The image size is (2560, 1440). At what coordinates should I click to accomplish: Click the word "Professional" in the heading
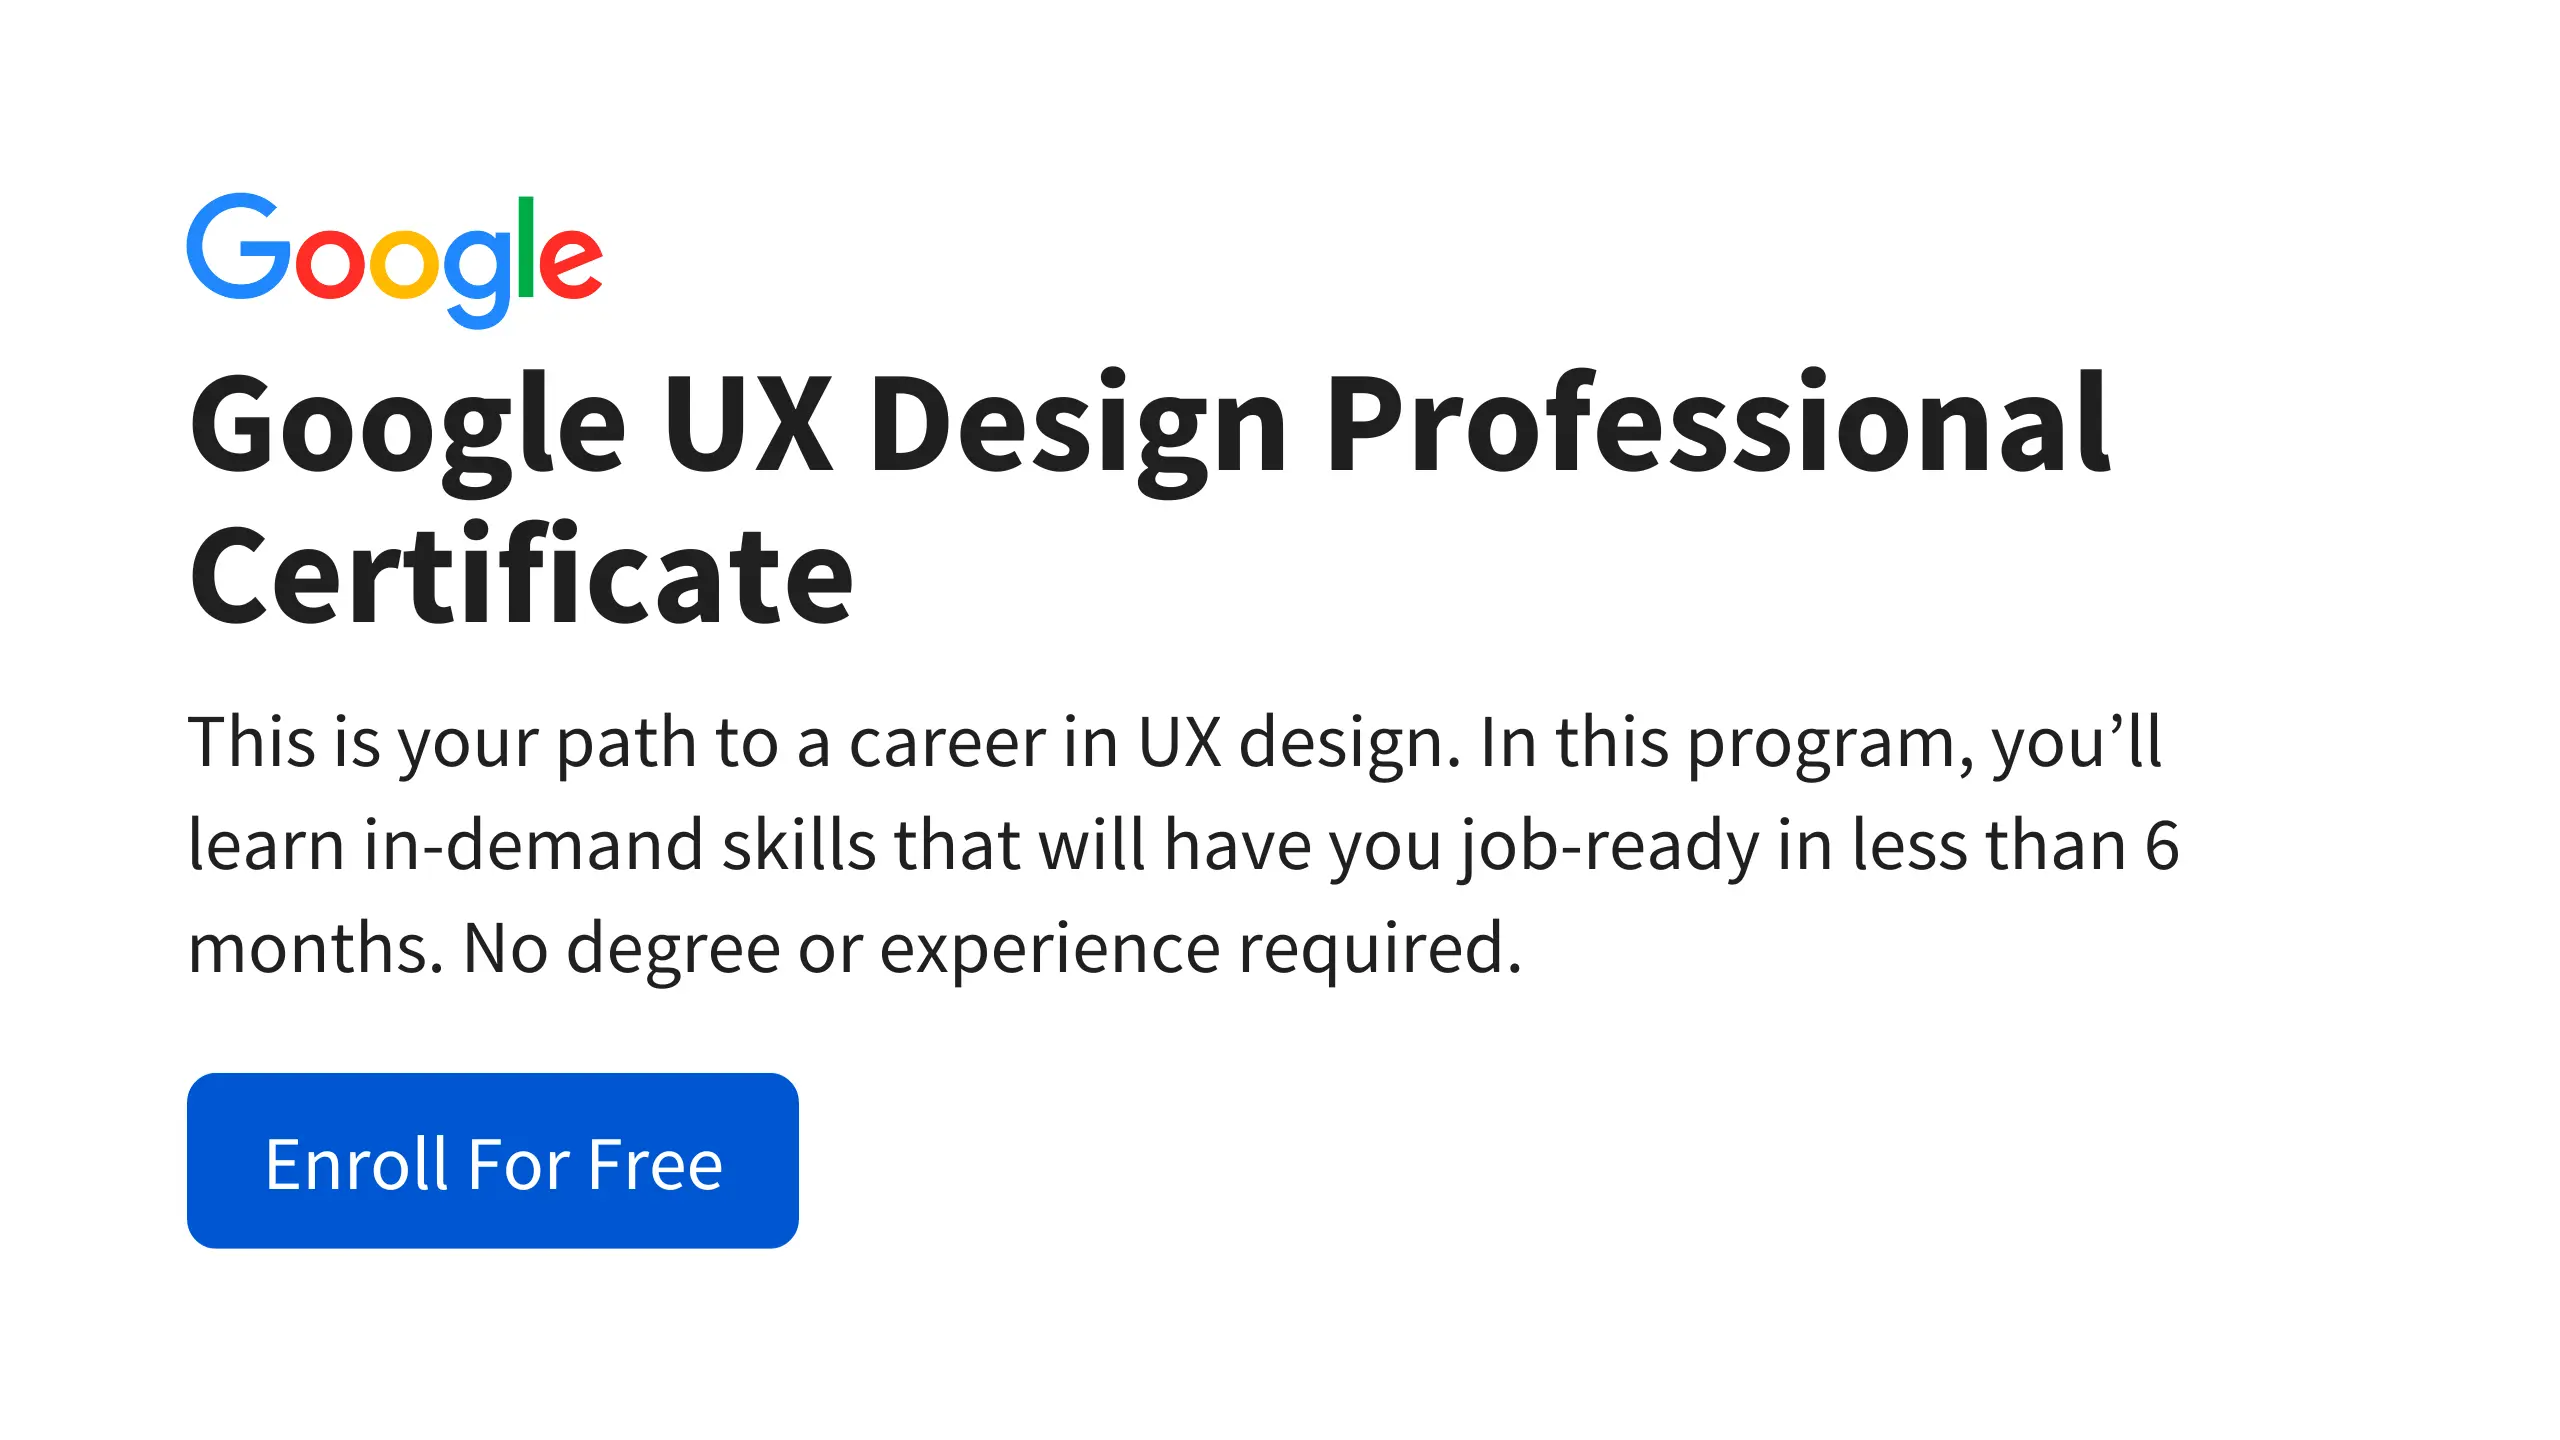pyautogui.click(x=1717, y=424)
